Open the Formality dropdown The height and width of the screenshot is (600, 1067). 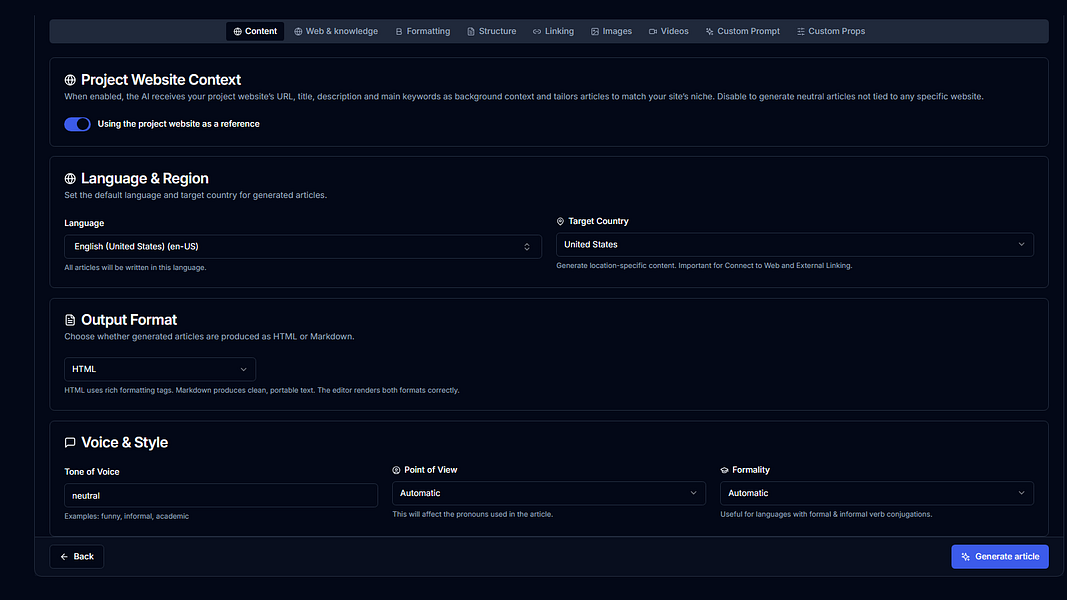coord(876,493)
